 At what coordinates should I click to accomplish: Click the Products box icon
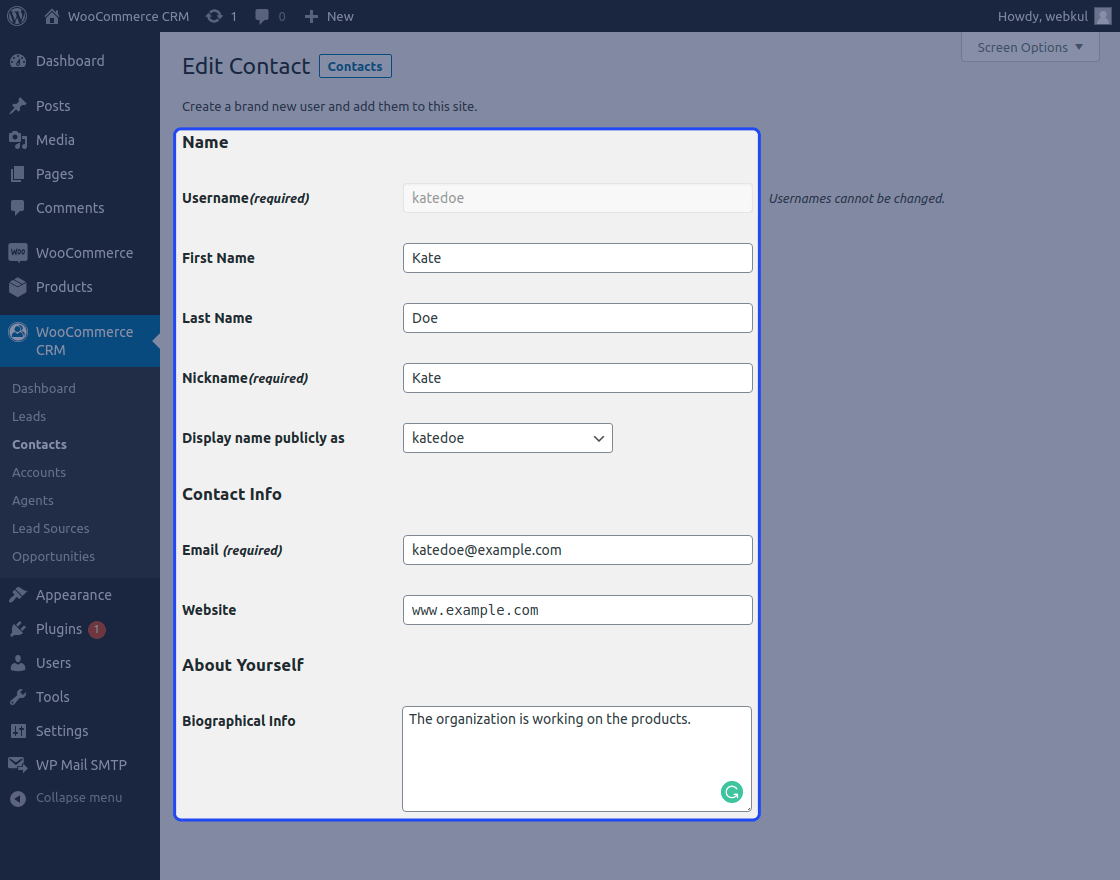18,287
